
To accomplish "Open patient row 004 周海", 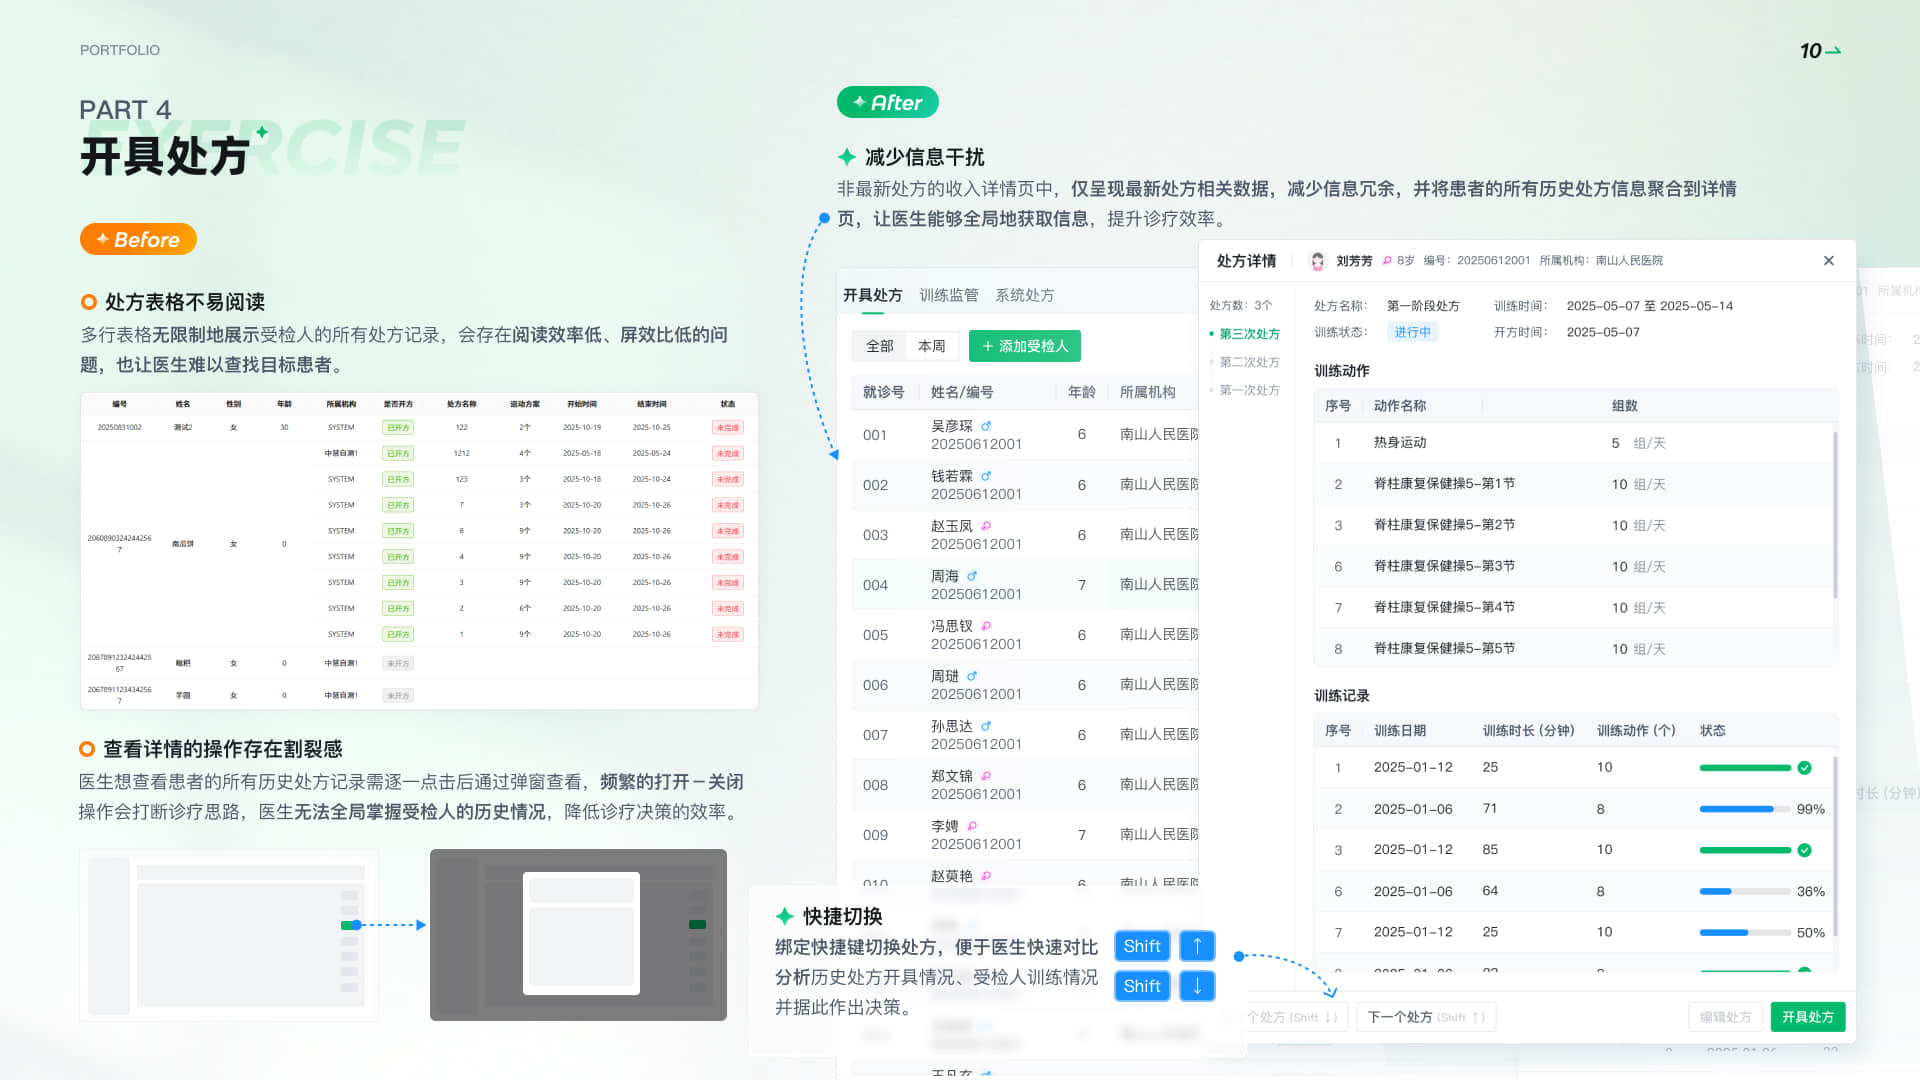I will coord(1024,585).
